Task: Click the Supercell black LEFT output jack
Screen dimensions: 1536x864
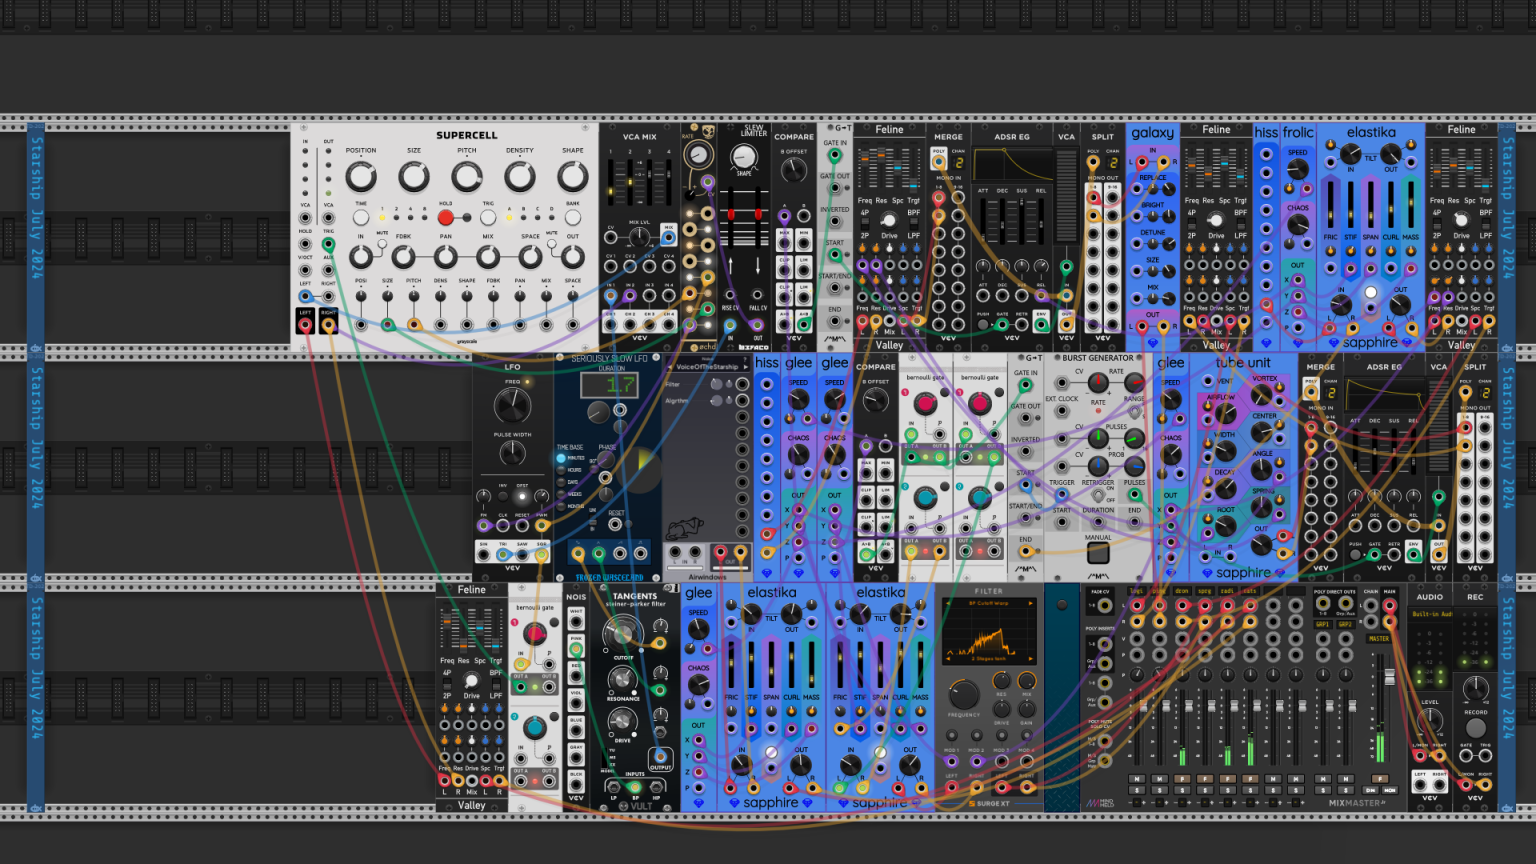Action: point(305,325)
